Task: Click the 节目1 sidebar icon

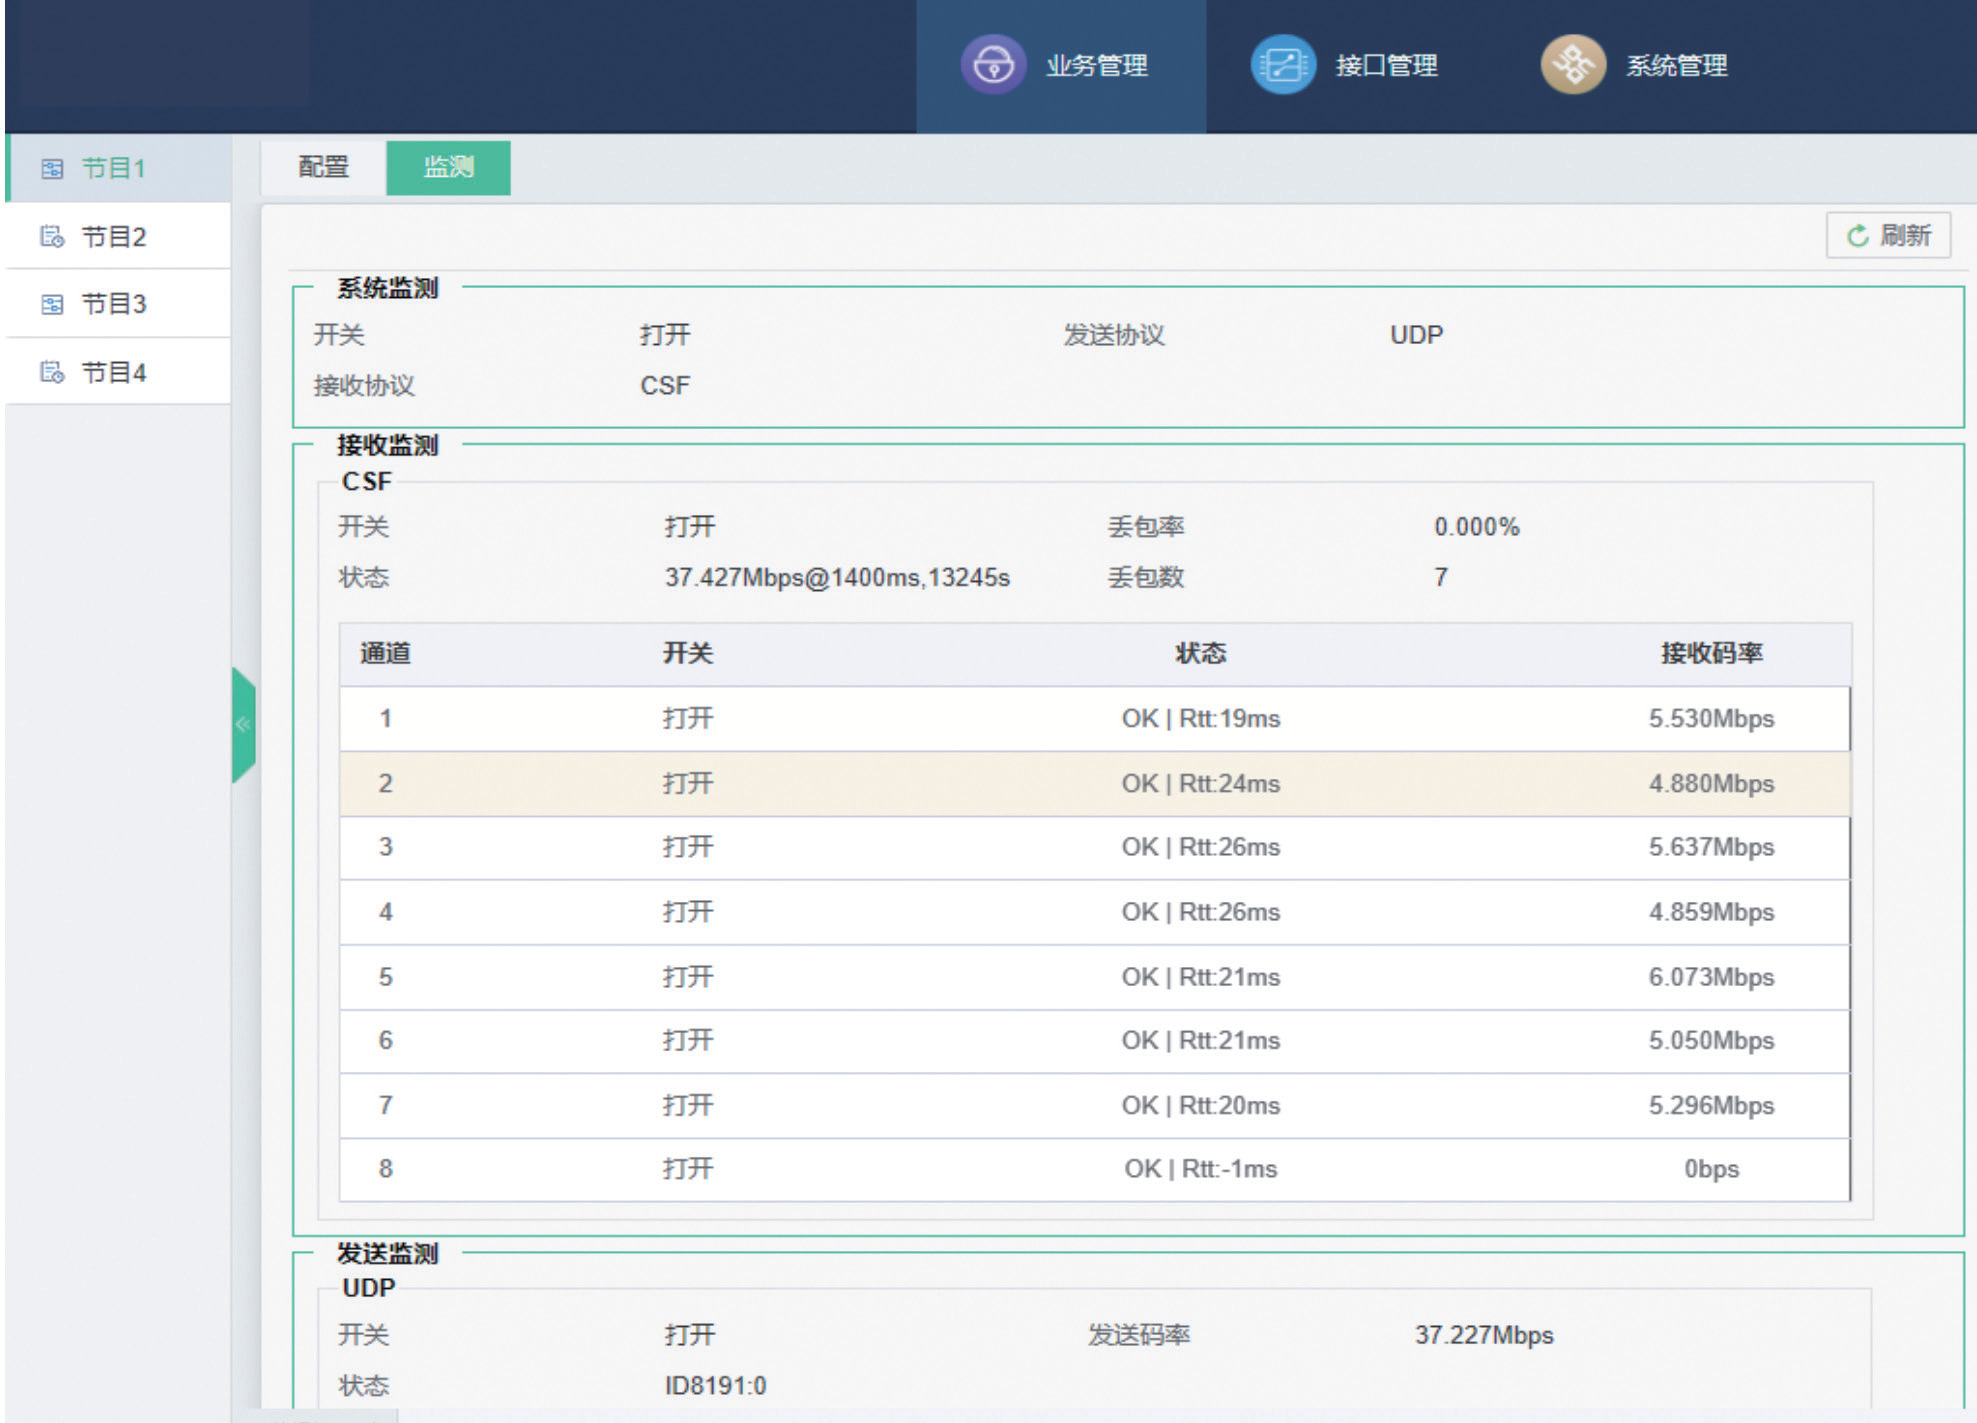Action: click(x=52, y=168)
